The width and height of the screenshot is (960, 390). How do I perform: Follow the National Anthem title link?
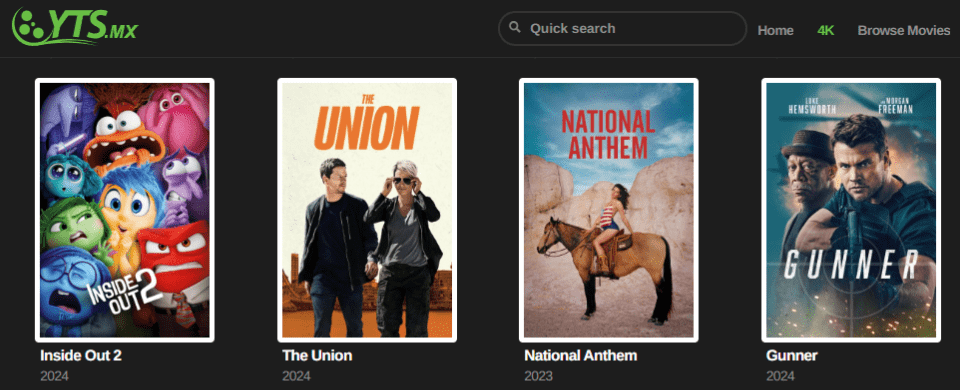click(580, 355)
